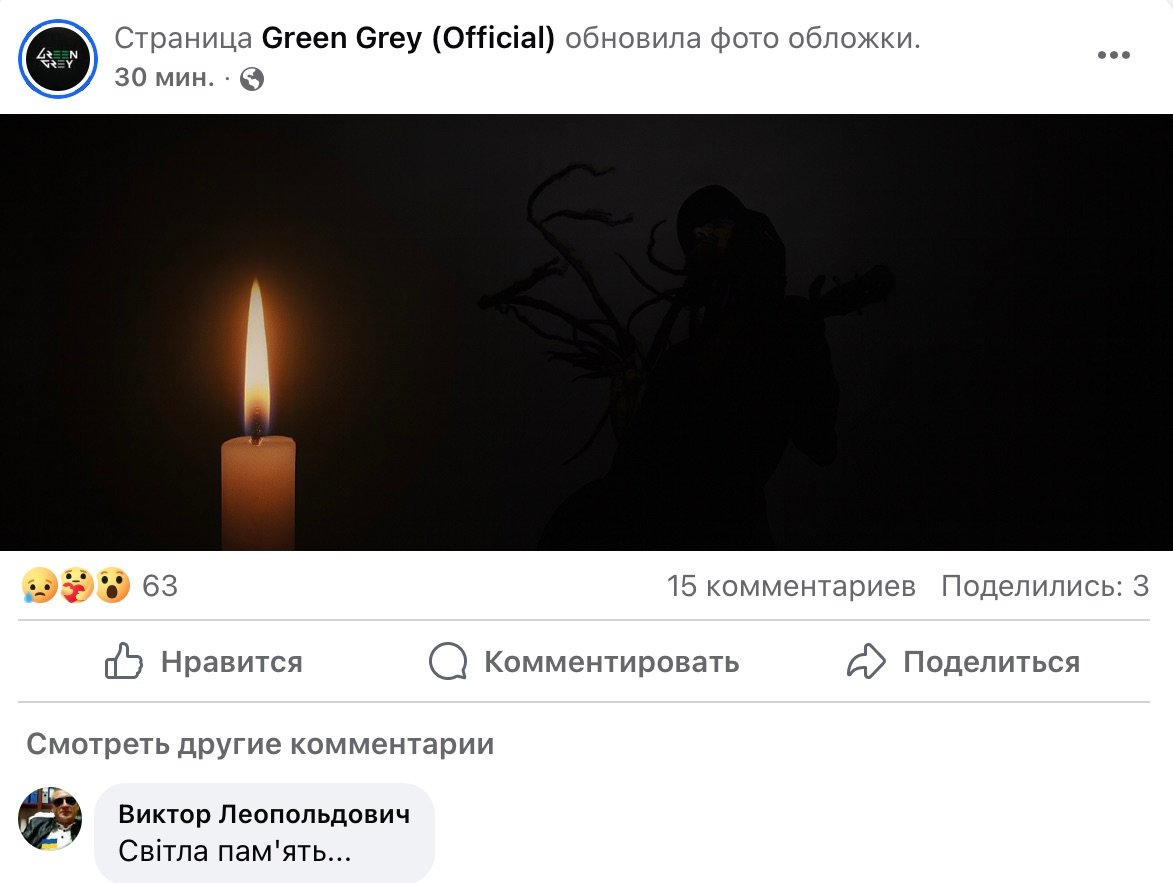The height and width of the screenshot is (883, 1173).
Task: Expand Смотреть другие комментарии
Action: pos(260,744)
